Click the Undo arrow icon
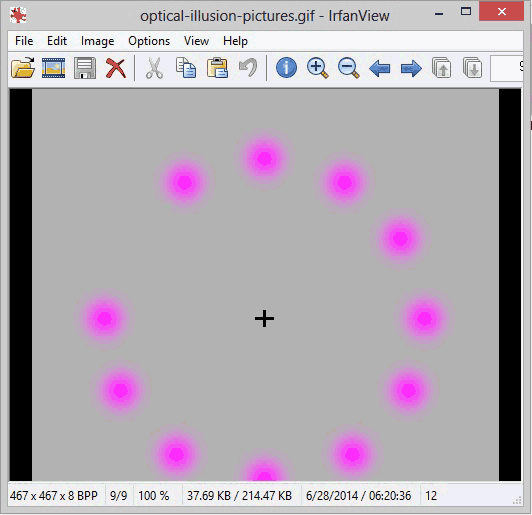 [248, 68]
